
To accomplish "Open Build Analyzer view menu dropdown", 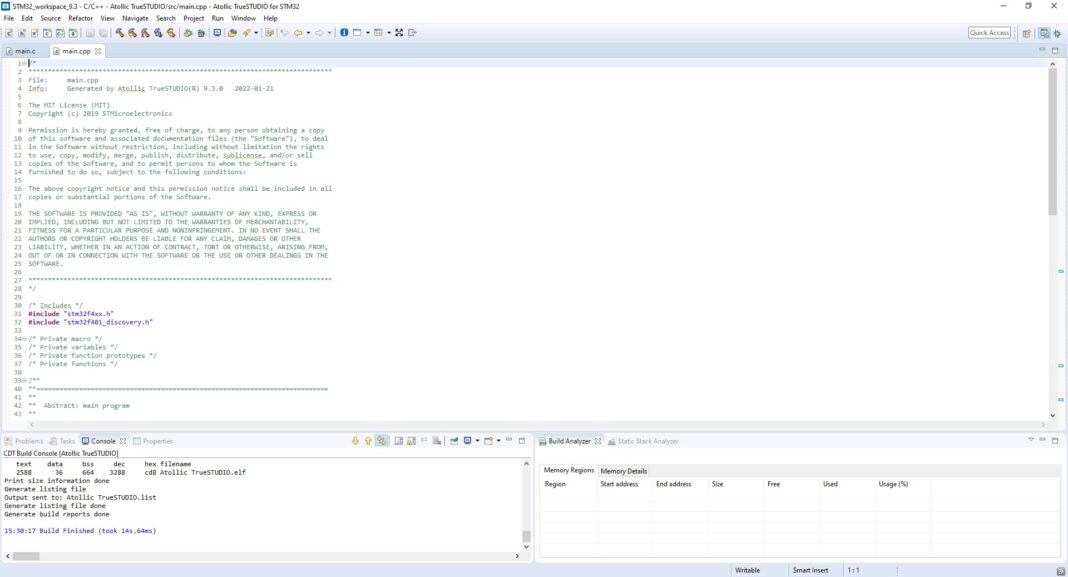I will pyautogui.click(x=1031, y=440).
